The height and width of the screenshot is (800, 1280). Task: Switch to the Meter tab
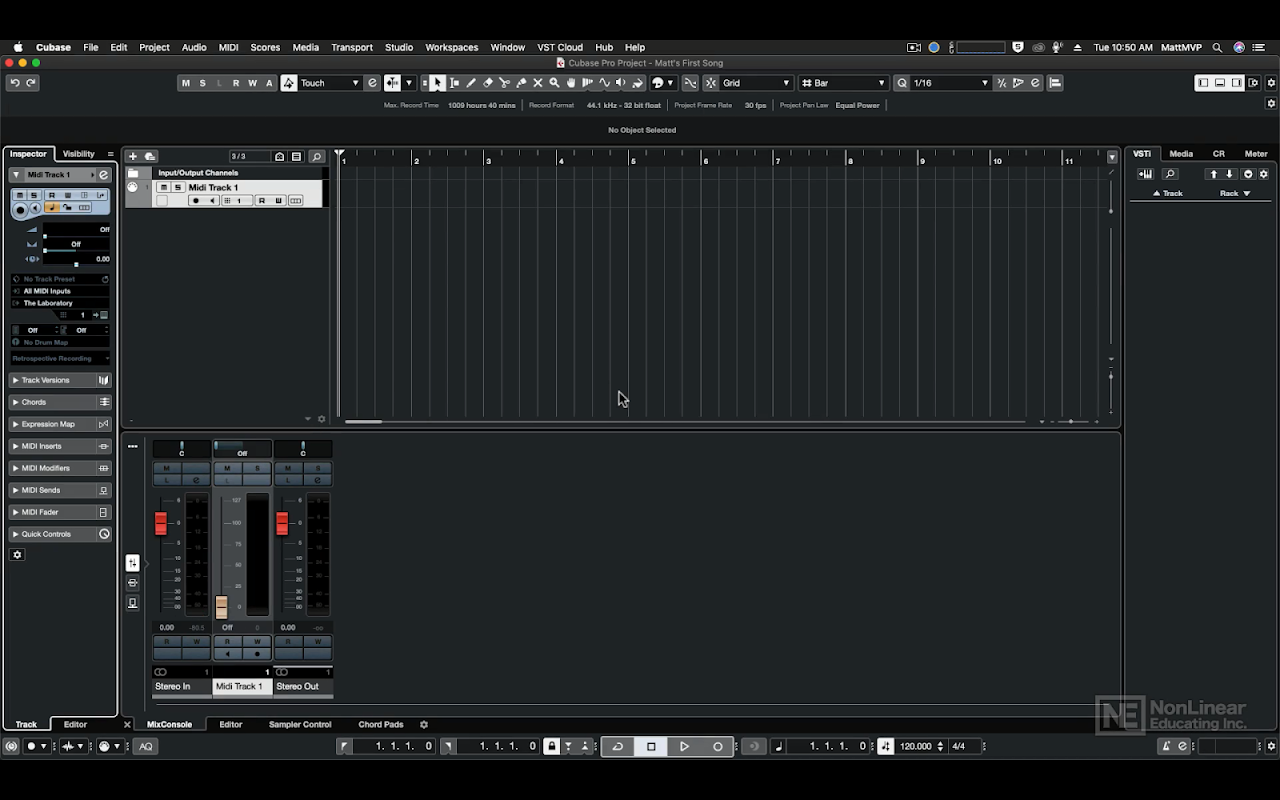[1256, 154]
